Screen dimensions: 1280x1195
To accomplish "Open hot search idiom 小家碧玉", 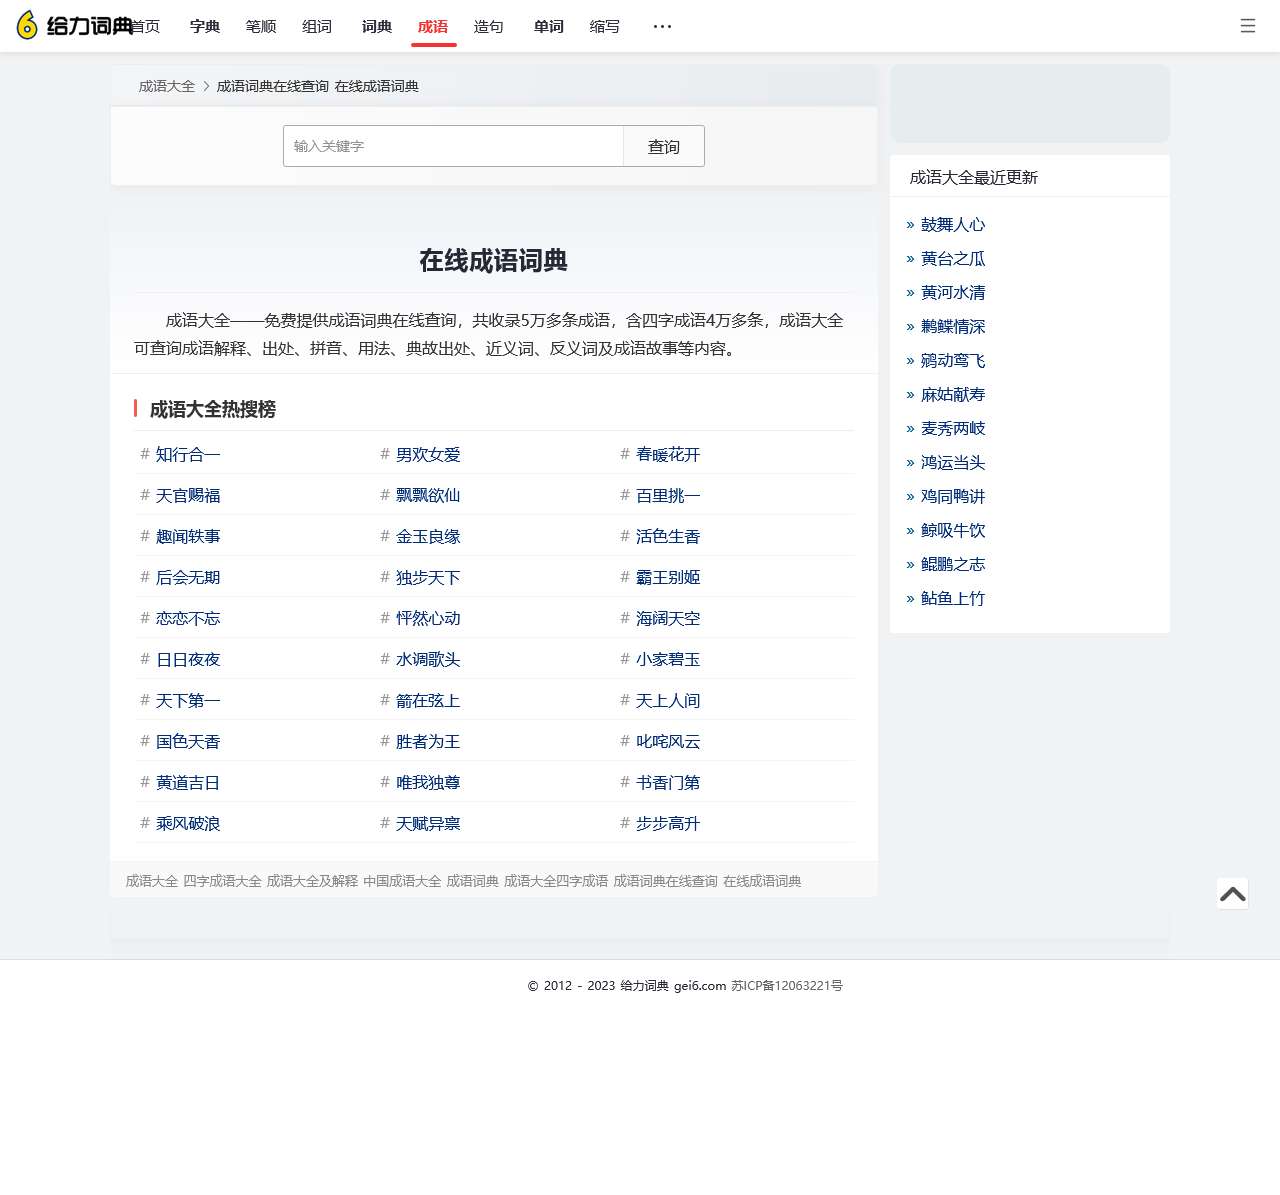I will coord(668,659).
